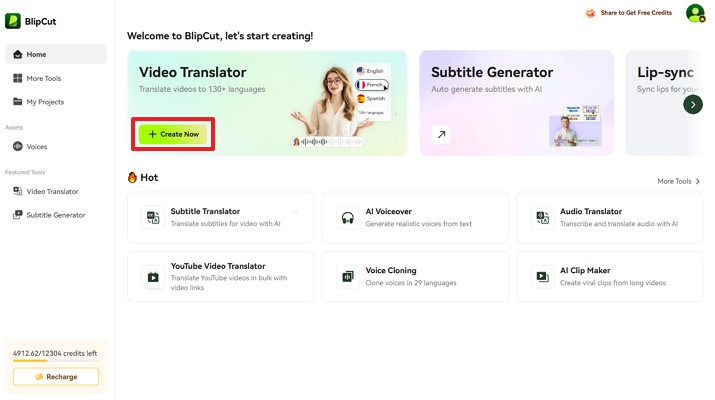Click the AI Clip Maker icon
Screen dimensions: 715x400
pyautogui.click(x=542, y=276)
